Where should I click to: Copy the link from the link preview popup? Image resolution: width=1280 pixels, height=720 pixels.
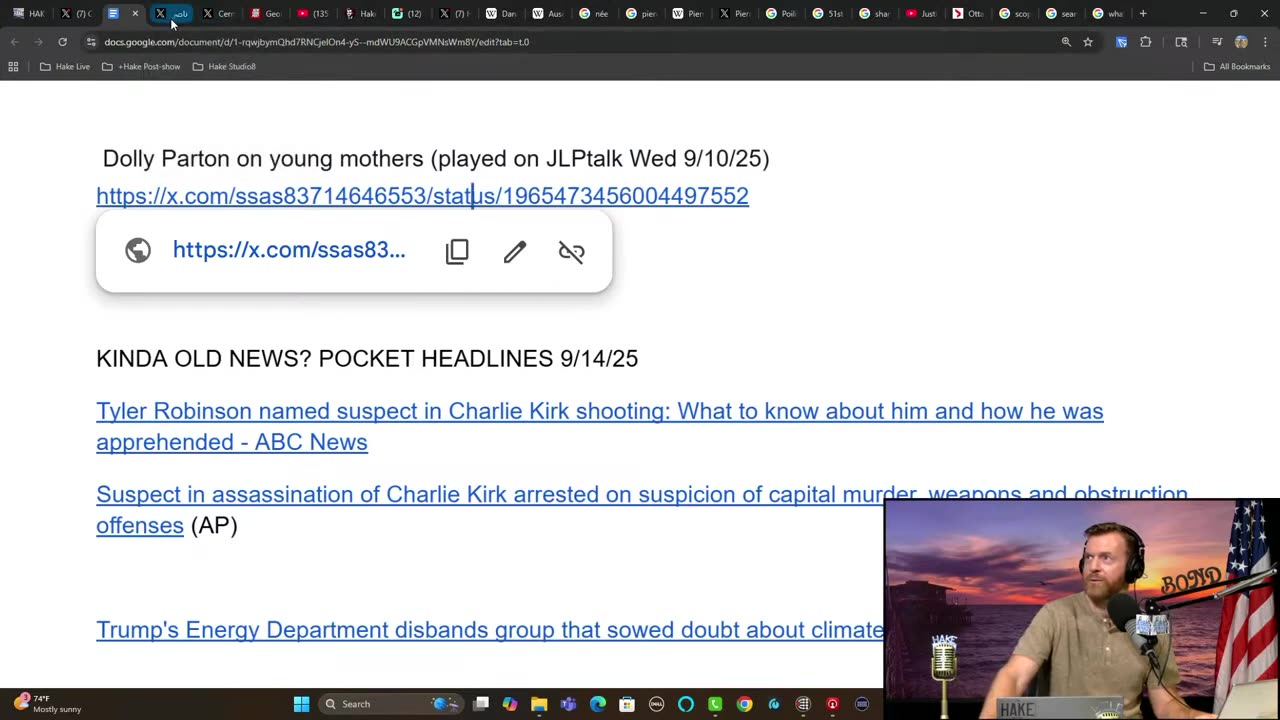tap(457, 251)
